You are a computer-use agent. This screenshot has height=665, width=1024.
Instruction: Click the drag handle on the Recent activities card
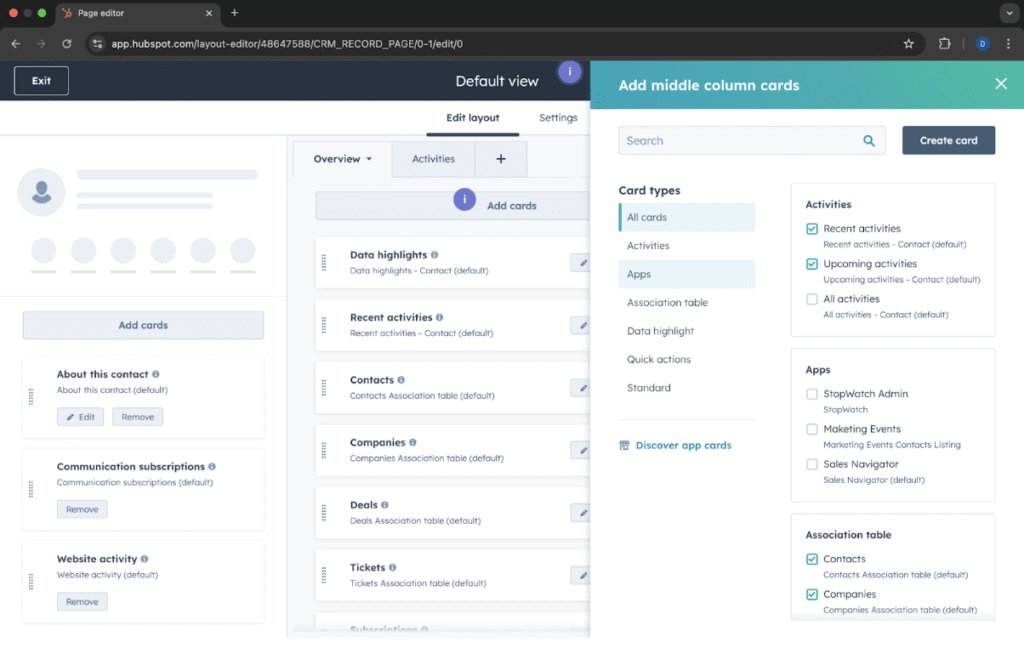pyautogui.click(x=324, y=325)
